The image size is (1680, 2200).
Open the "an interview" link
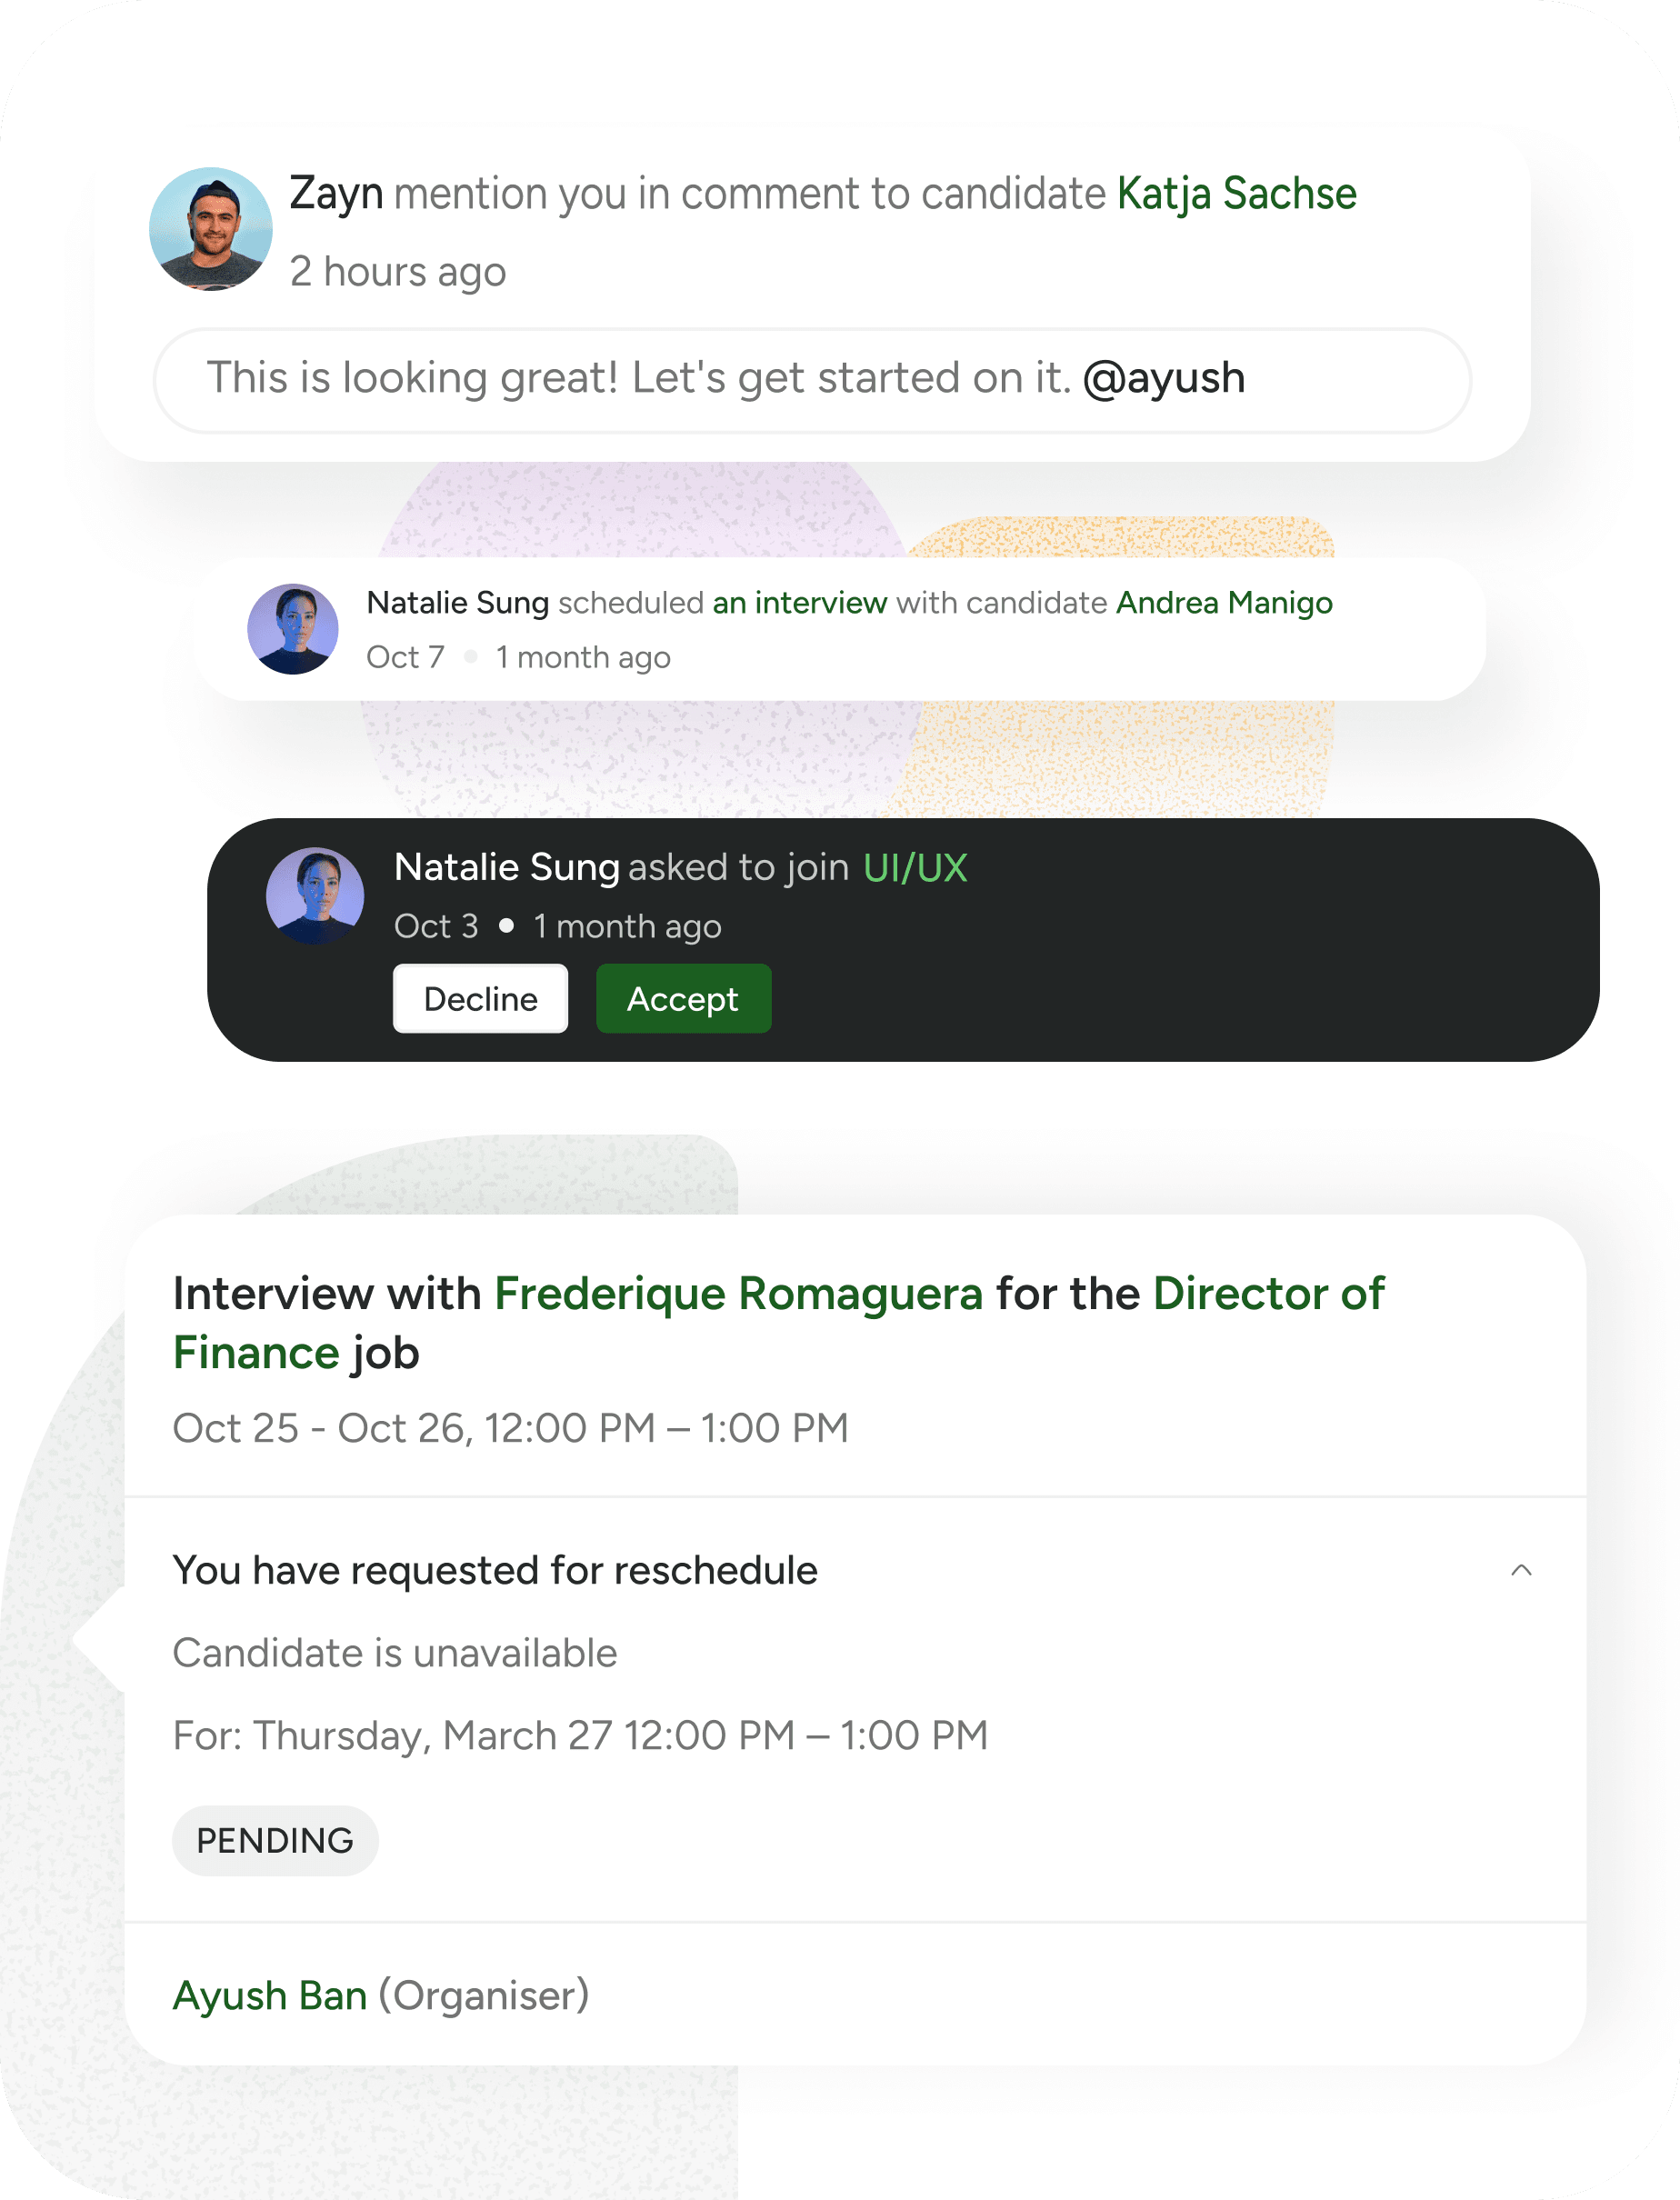point(799,603)
